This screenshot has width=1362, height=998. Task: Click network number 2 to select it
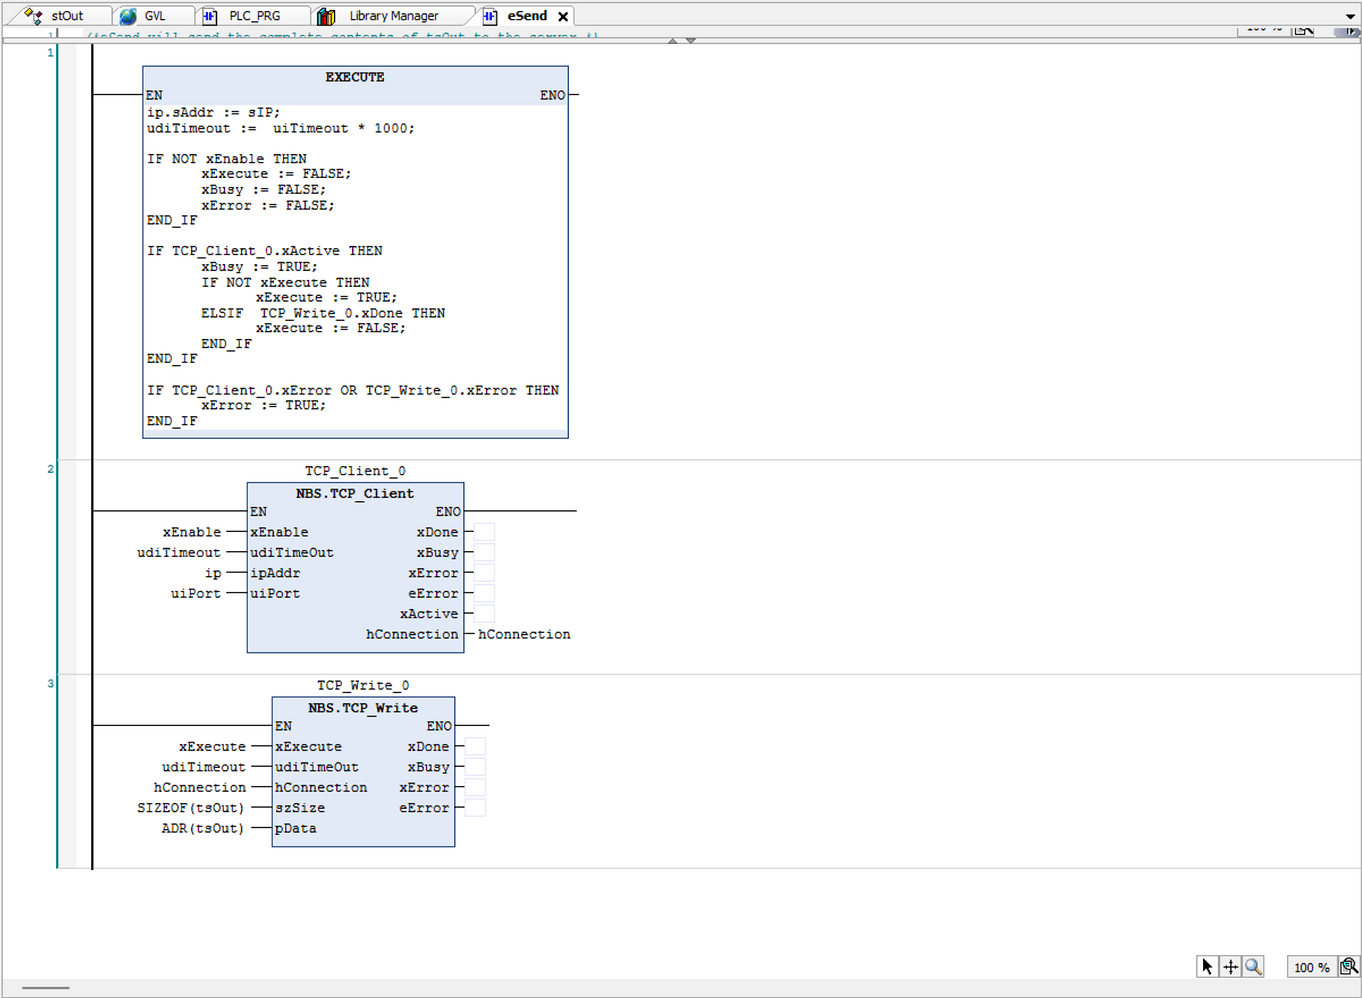48,469
